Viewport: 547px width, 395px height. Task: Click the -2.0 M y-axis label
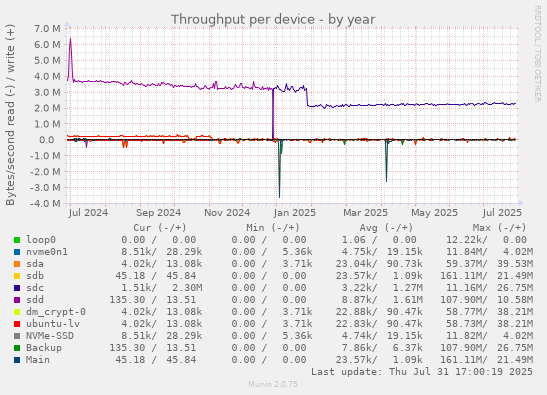[45, 172]
